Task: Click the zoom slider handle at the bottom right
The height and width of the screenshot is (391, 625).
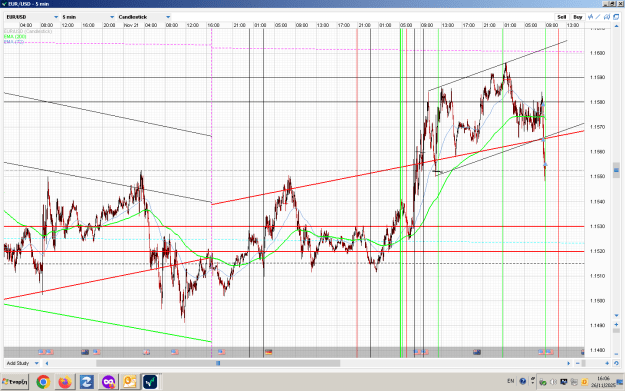Action: tap(584, 363)
